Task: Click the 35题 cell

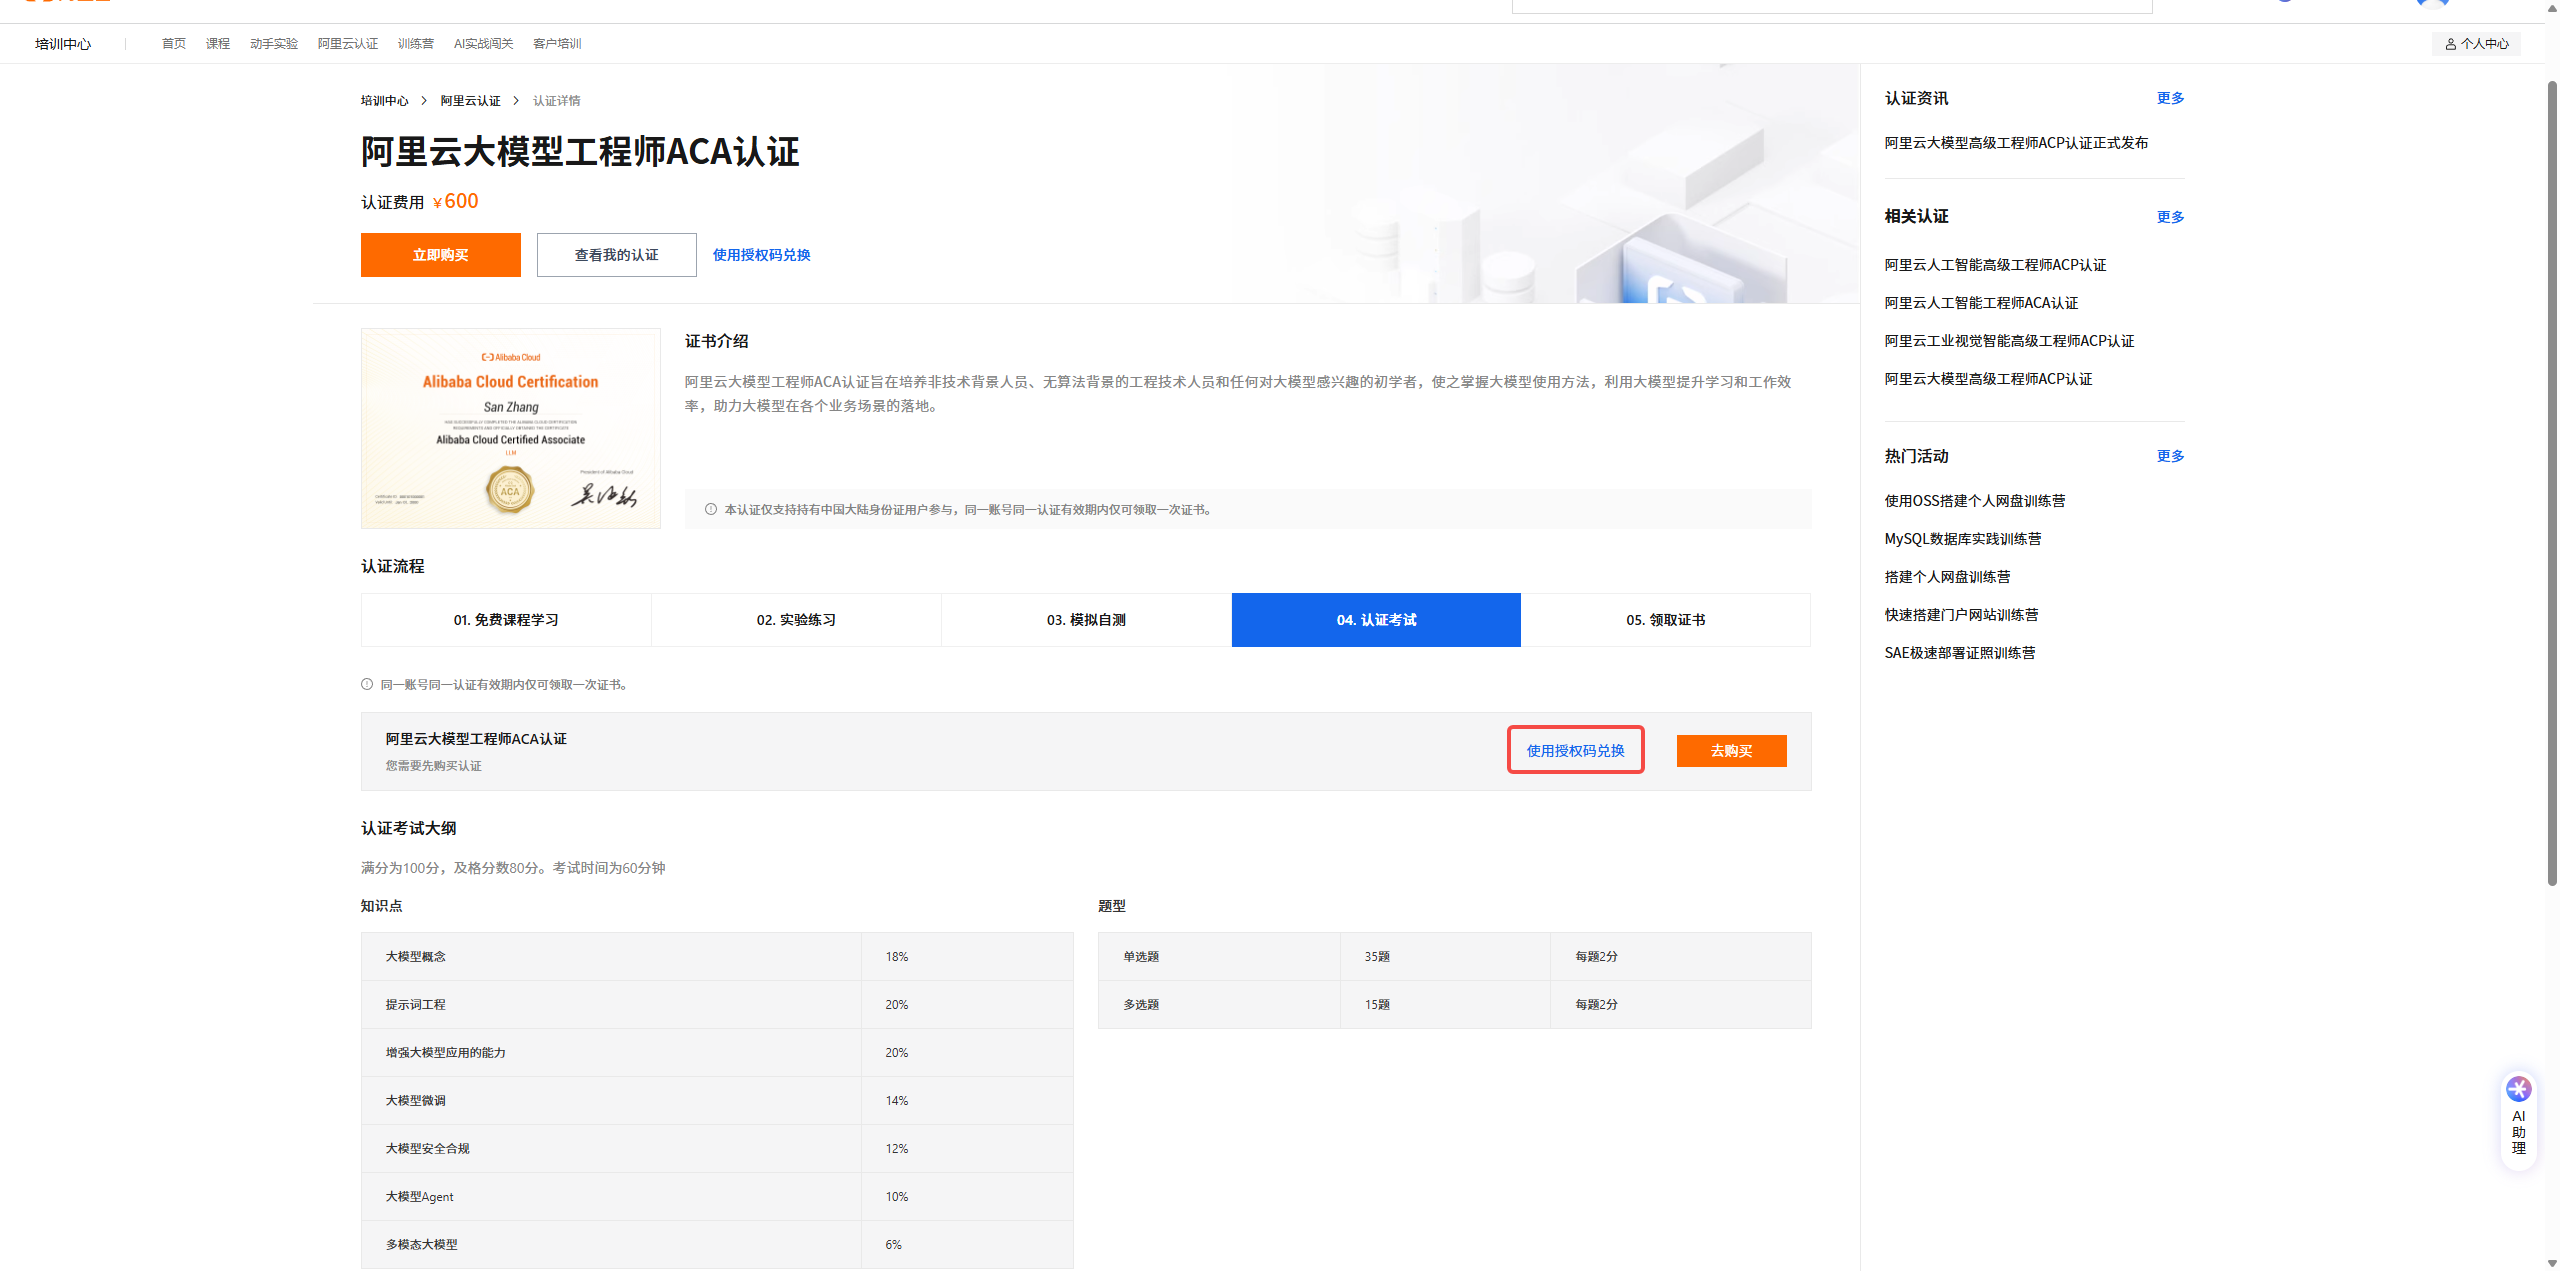Action: [x=1445, y=957]
